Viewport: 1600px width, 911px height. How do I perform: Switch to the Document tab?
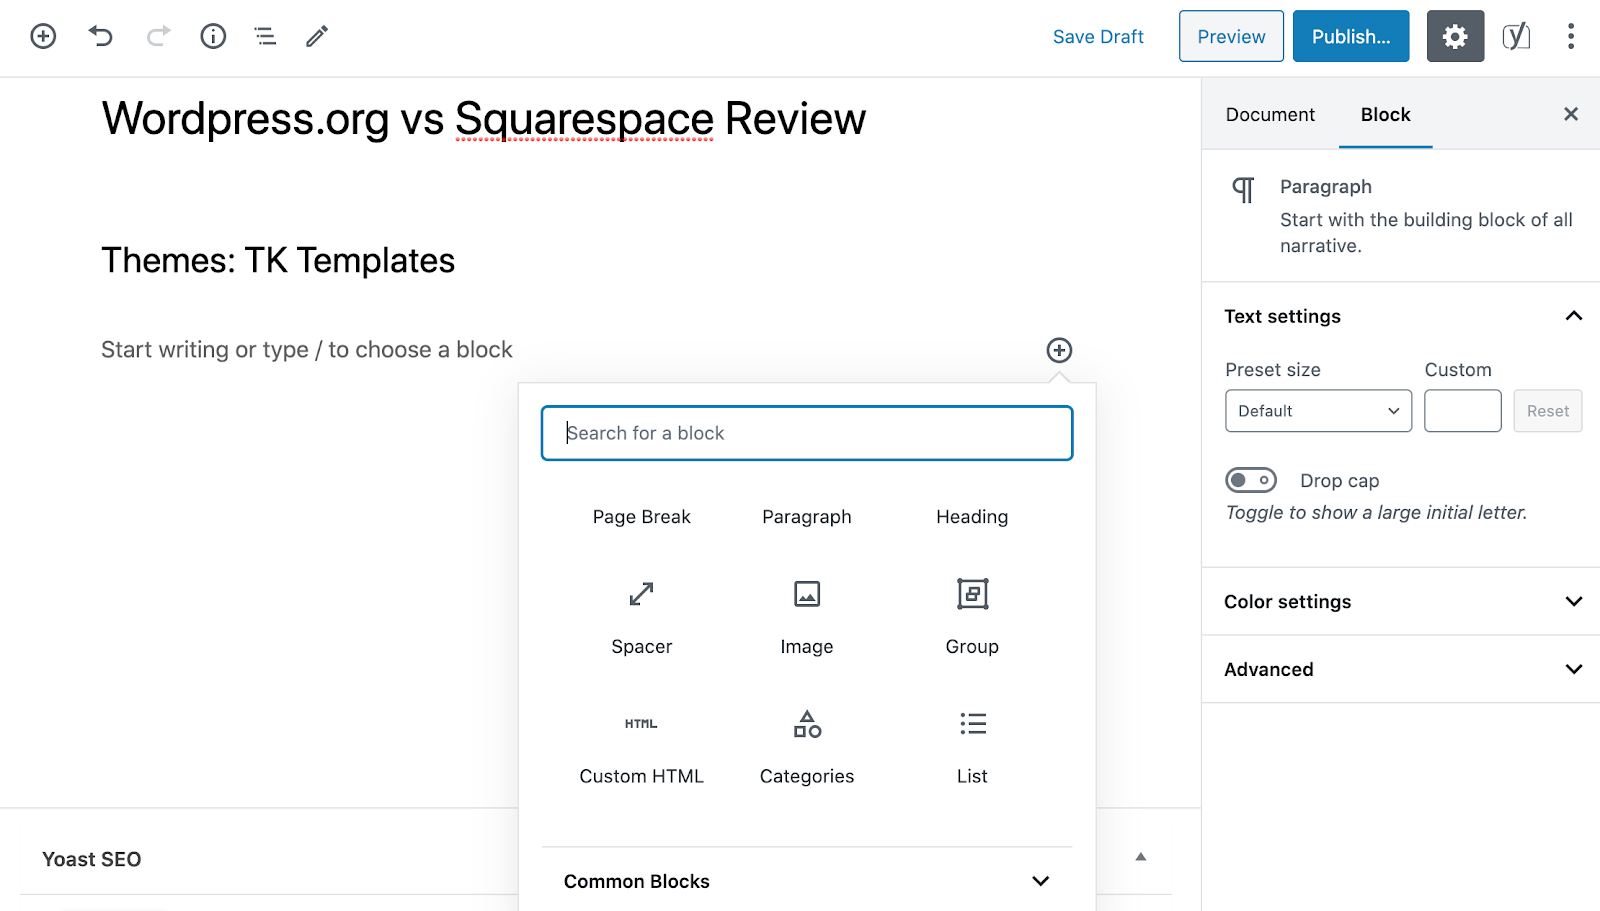pos(1270,115)
